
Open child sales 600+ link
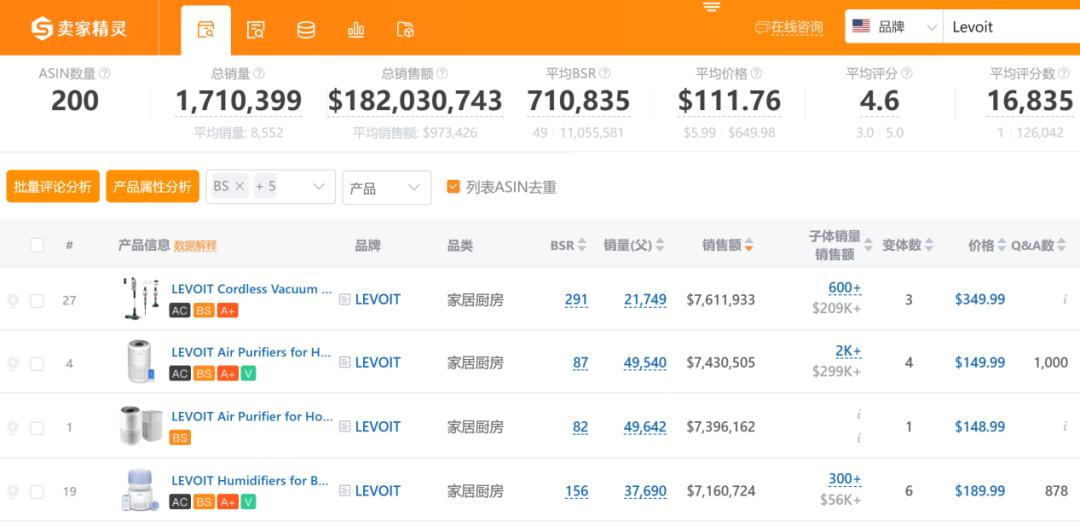(845, 288)
